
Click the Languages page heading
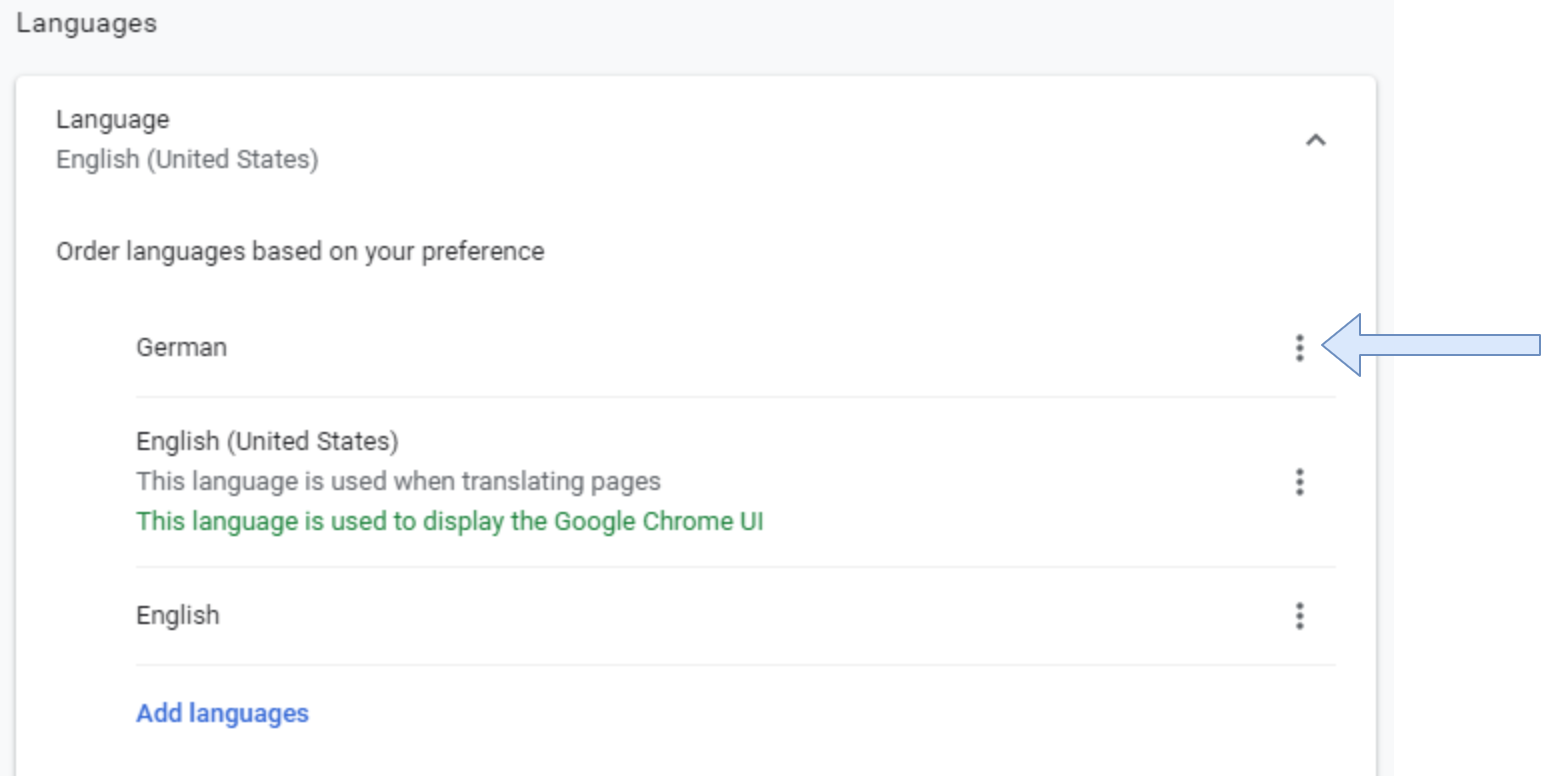click(x=86, y=23)
